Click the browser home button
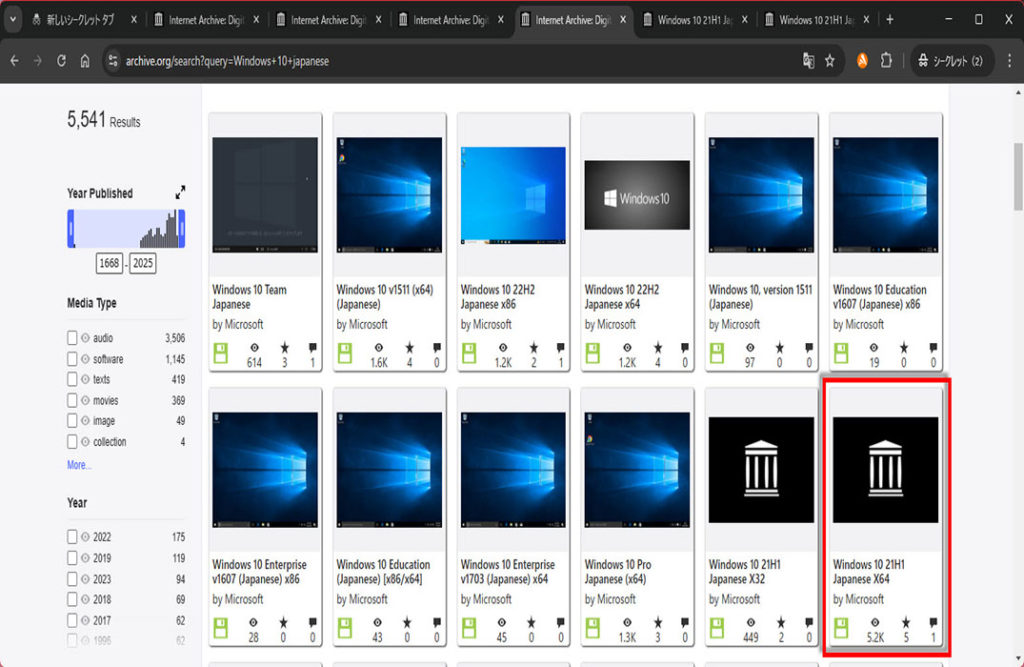Screen dimensions: 1024x667 tap(86, 61)
